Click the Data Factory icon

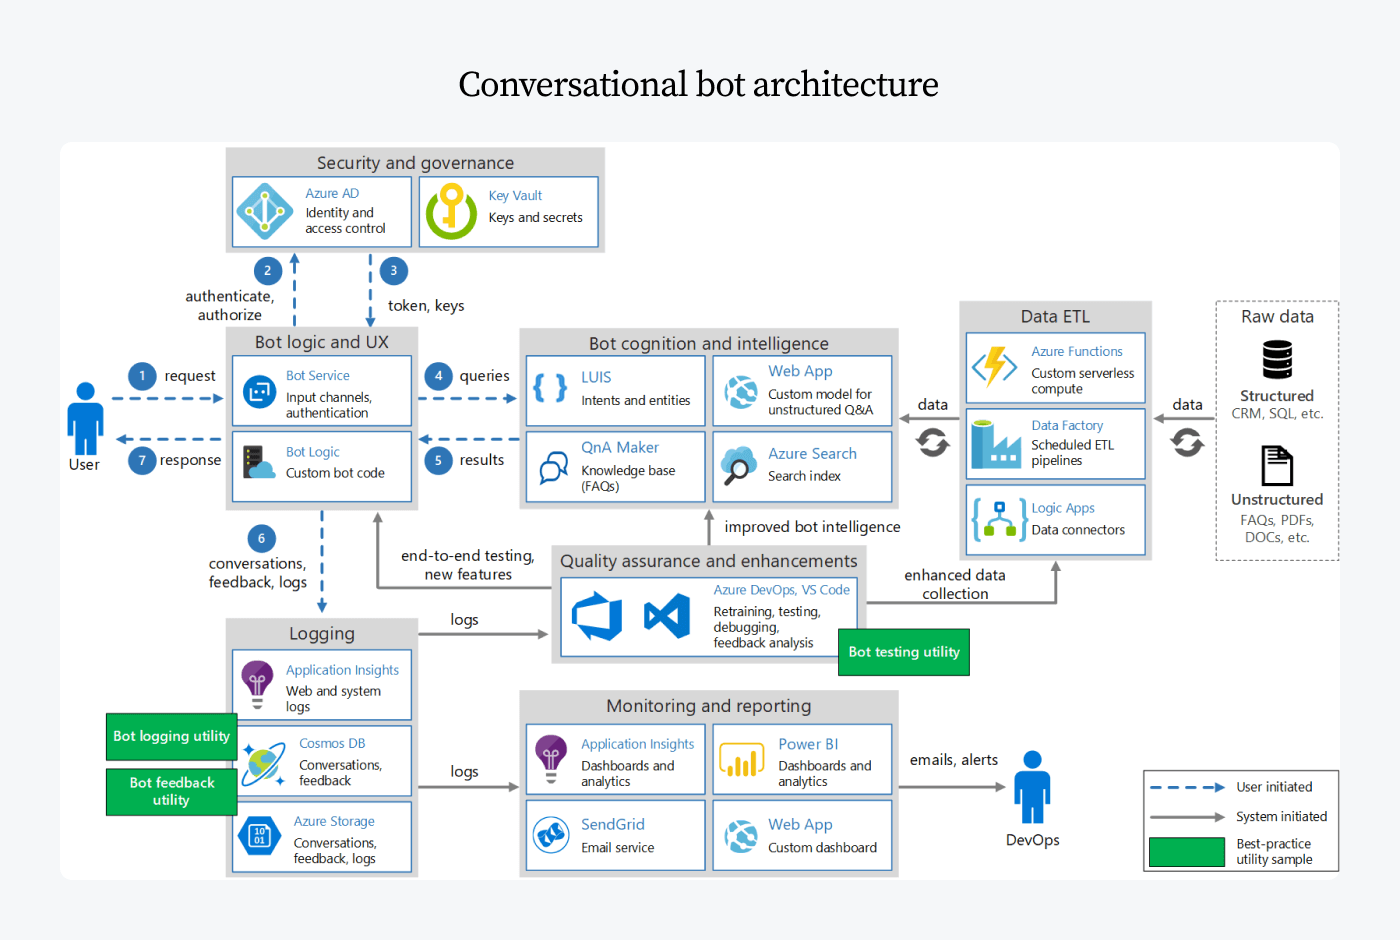pos(996,445)
